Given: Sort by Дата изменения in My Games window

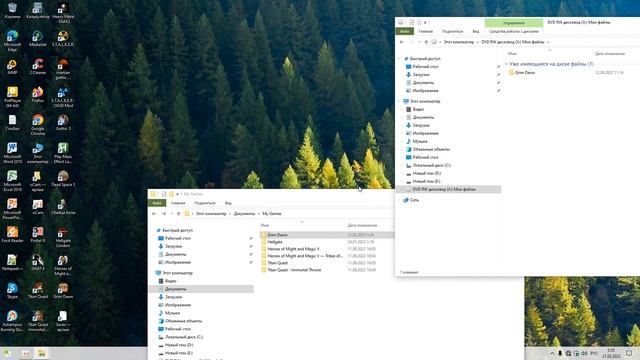Looking at the screenshot, I should [362, 225].
